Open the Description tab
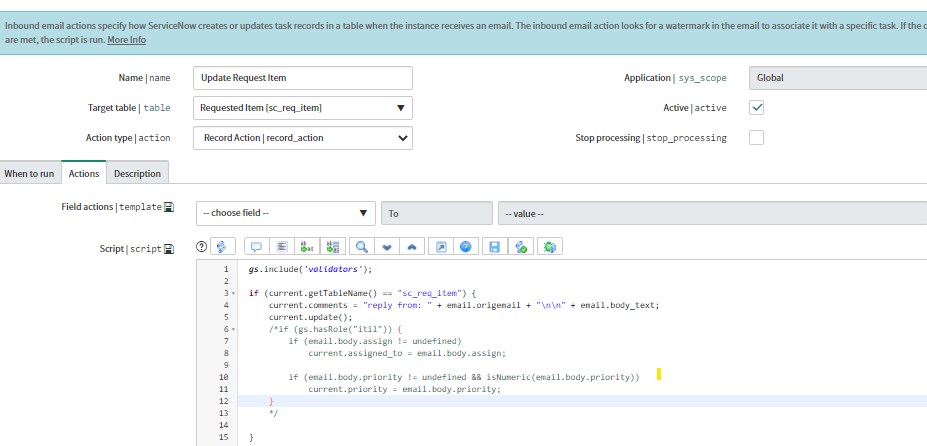 [x=137, y=174]
